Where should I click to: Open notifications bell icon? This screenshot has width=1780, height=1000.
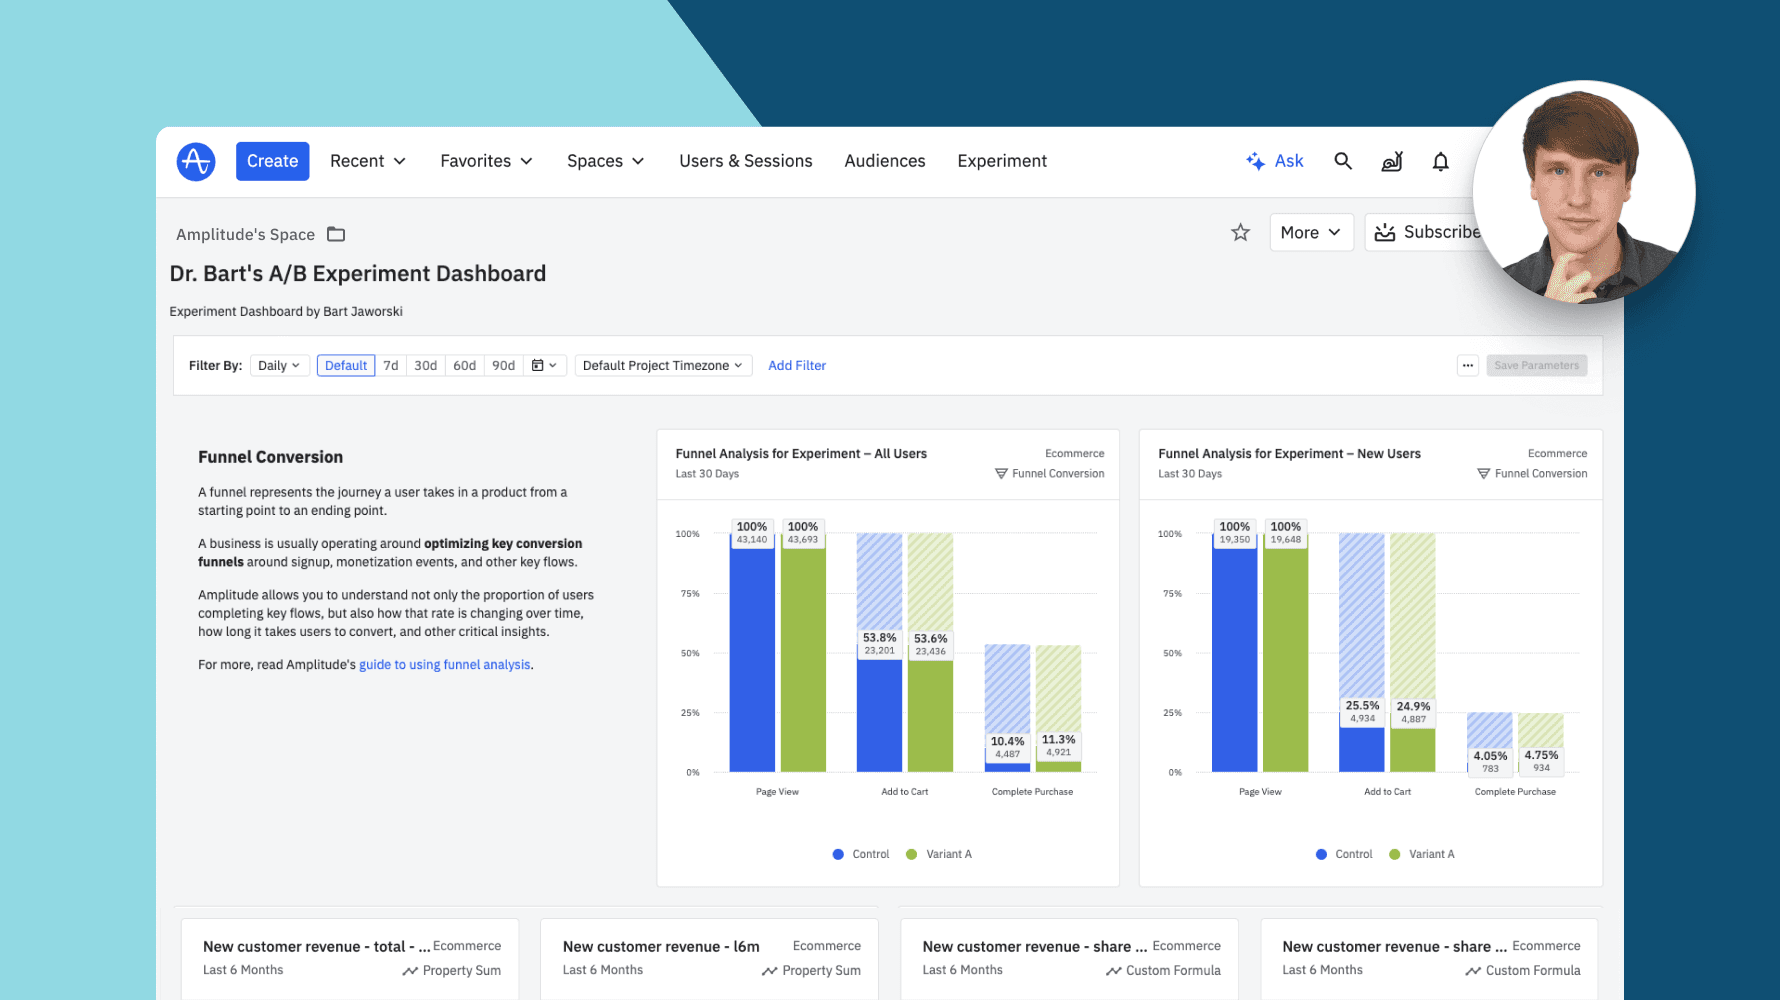click(x=1440, y=161)
